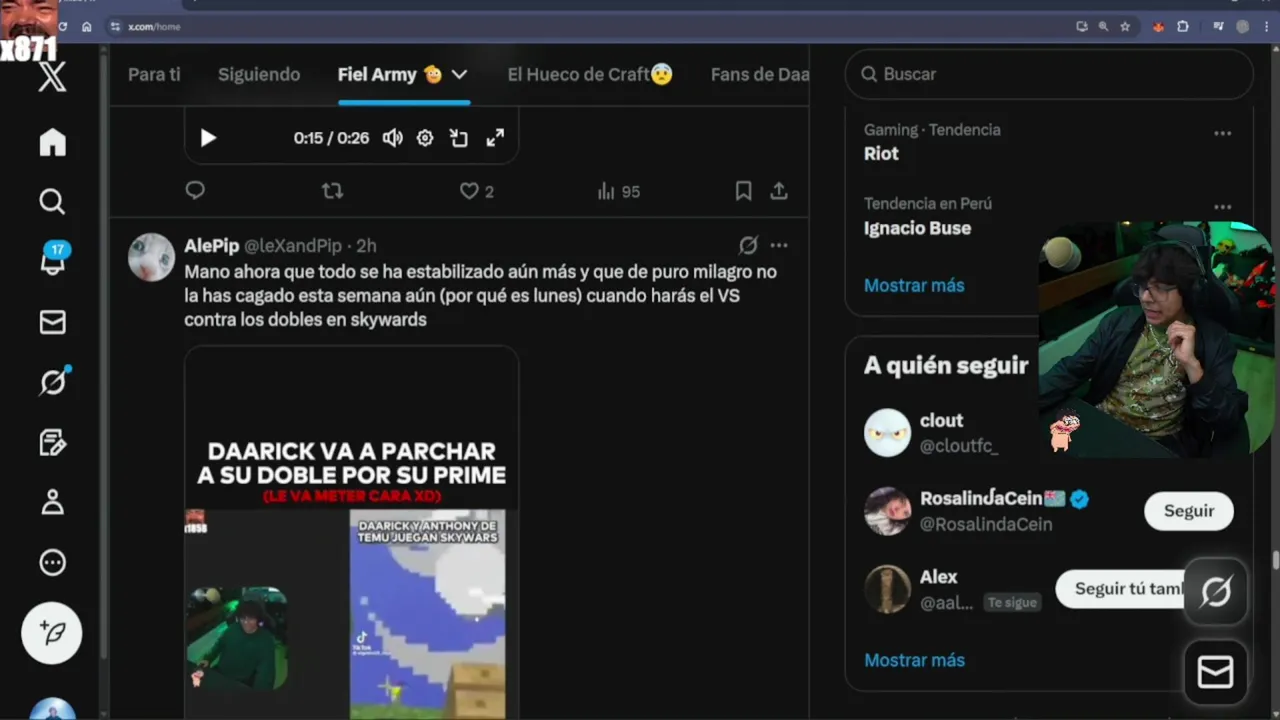This screenshot has width=1280, height=720.
Task: Open the X logo home
Action: (52, 77)
